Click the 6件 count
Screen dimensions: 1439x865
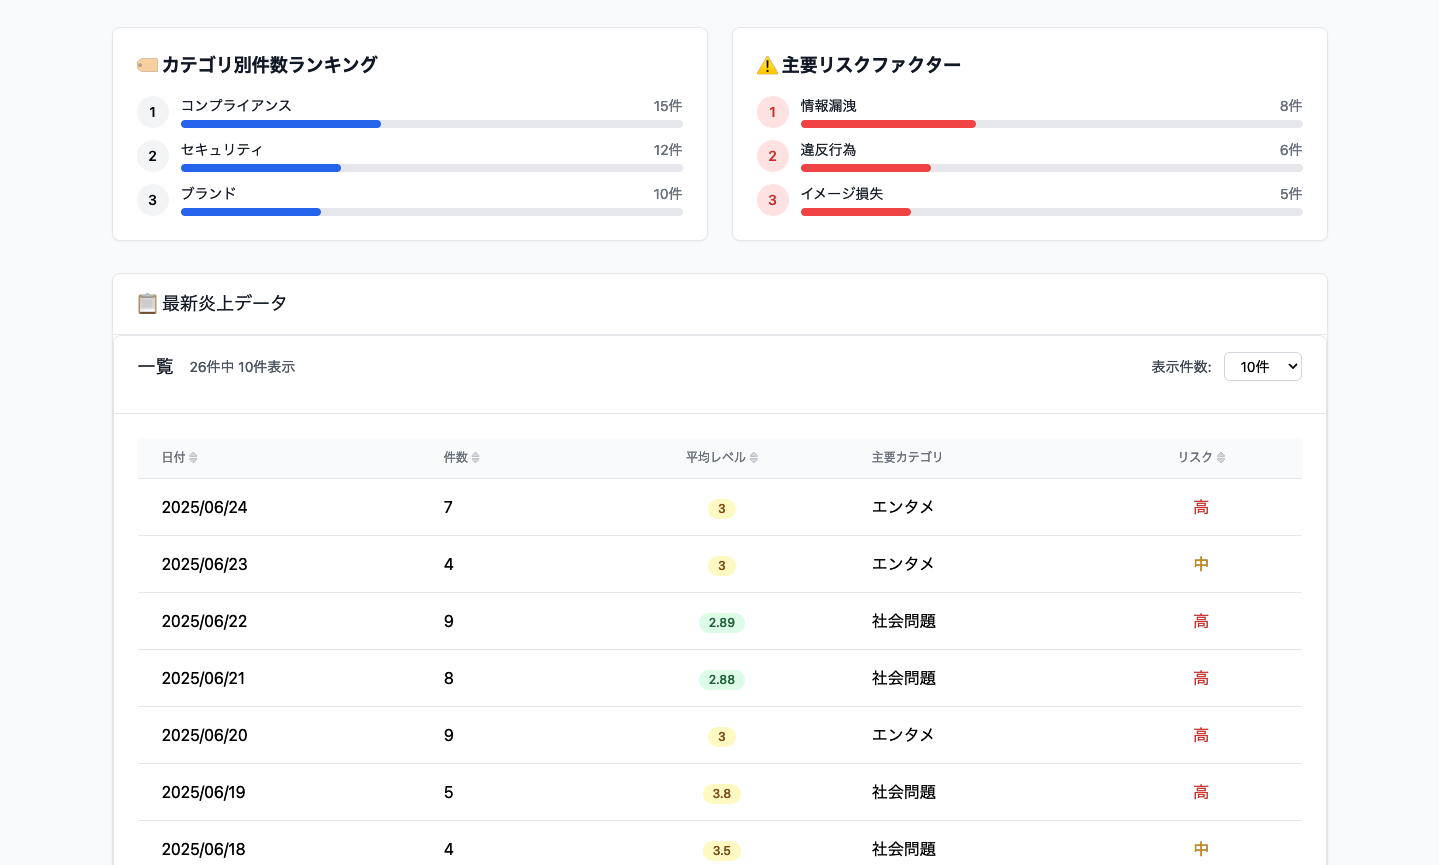tap(1291, 150)
